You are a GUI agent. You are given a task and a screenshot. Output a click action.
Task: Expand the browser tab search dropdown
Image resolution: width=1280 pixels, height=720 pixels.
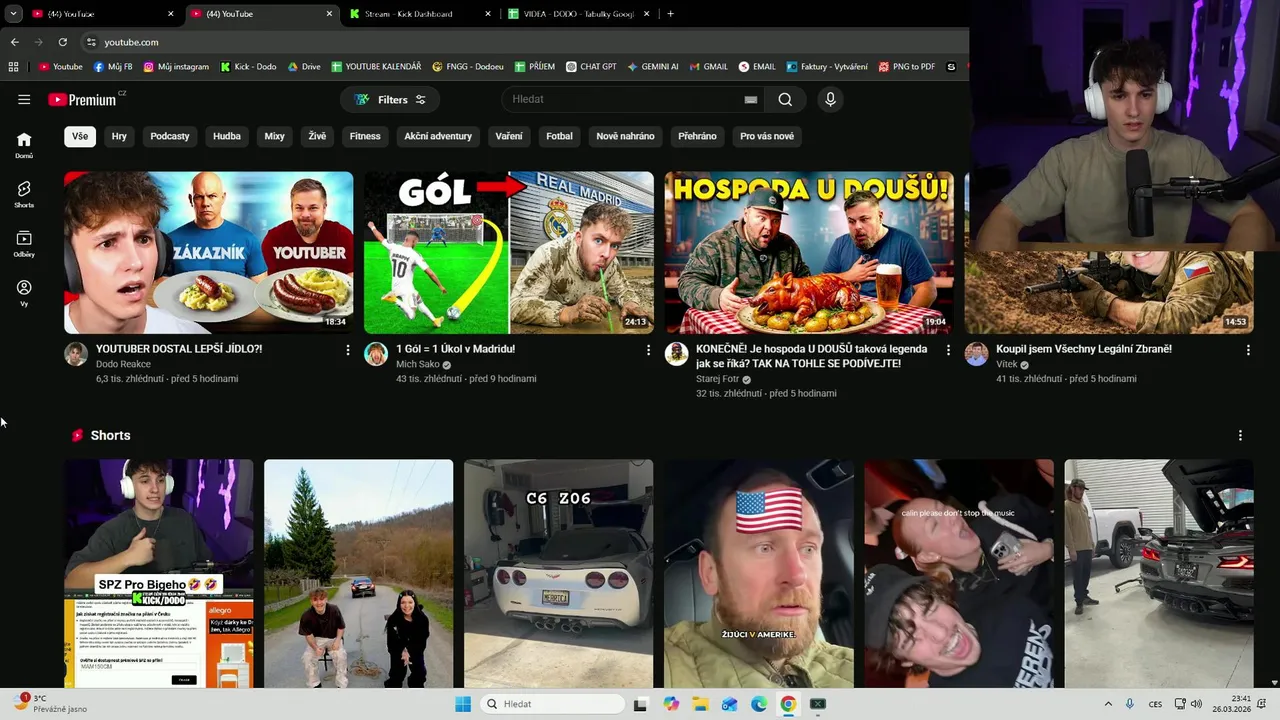tap(13, 14)
